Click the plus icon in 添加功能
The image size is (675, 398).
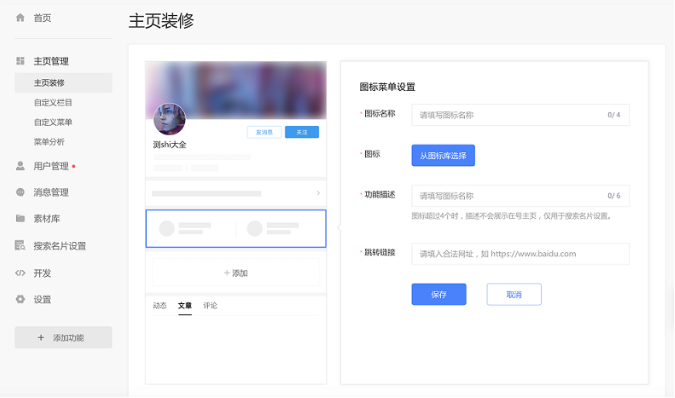coord(41,337)
